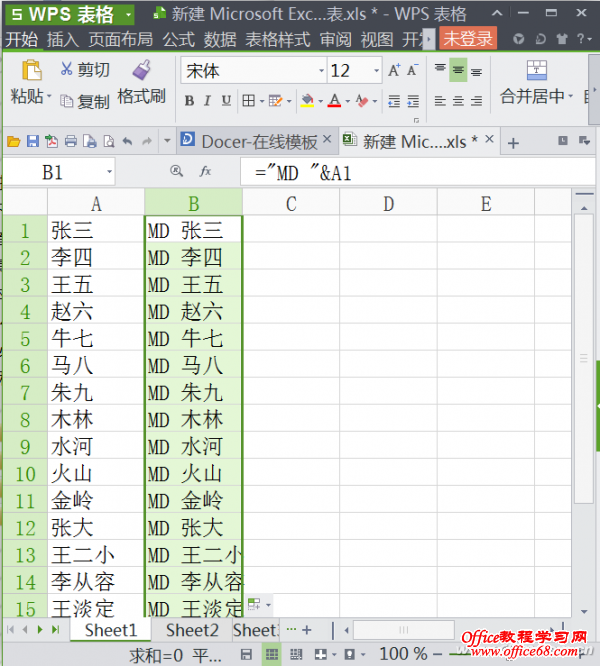Switch to the 插入 ribbon tab
600x666 pixels.
pos(63,40)
